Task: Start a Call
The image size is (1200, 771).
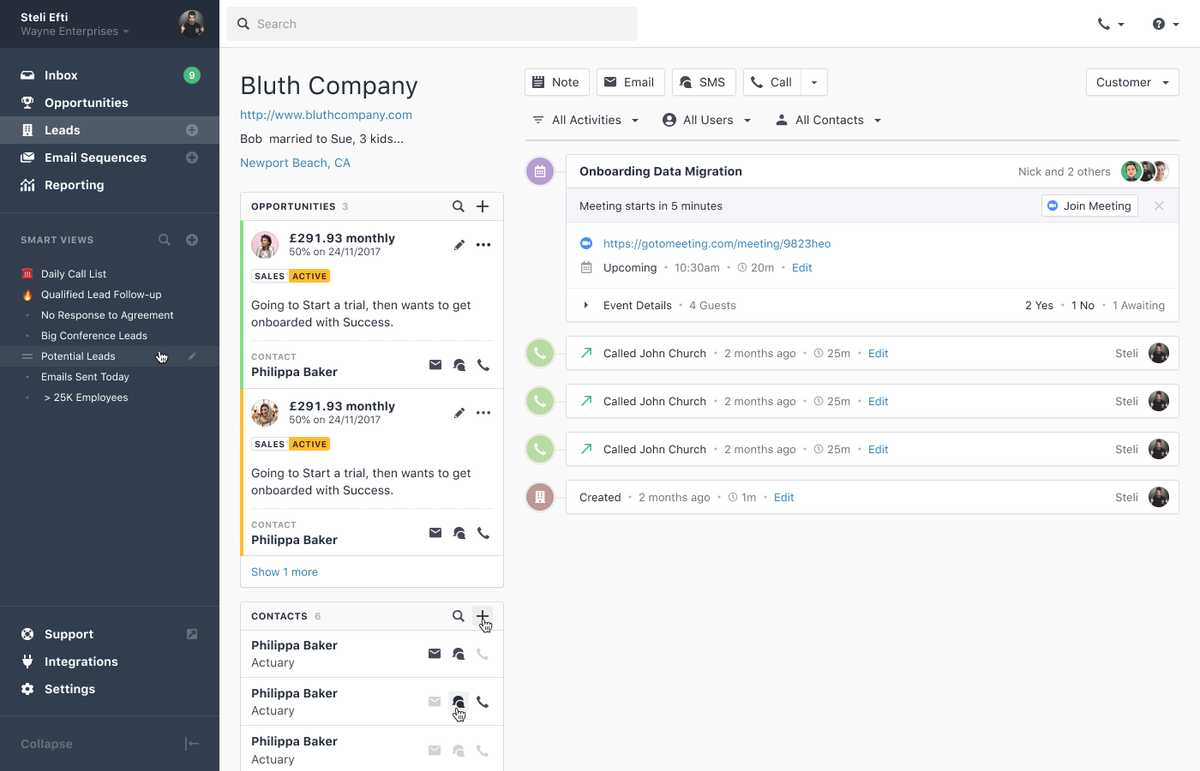Action: tap(771, 82)
